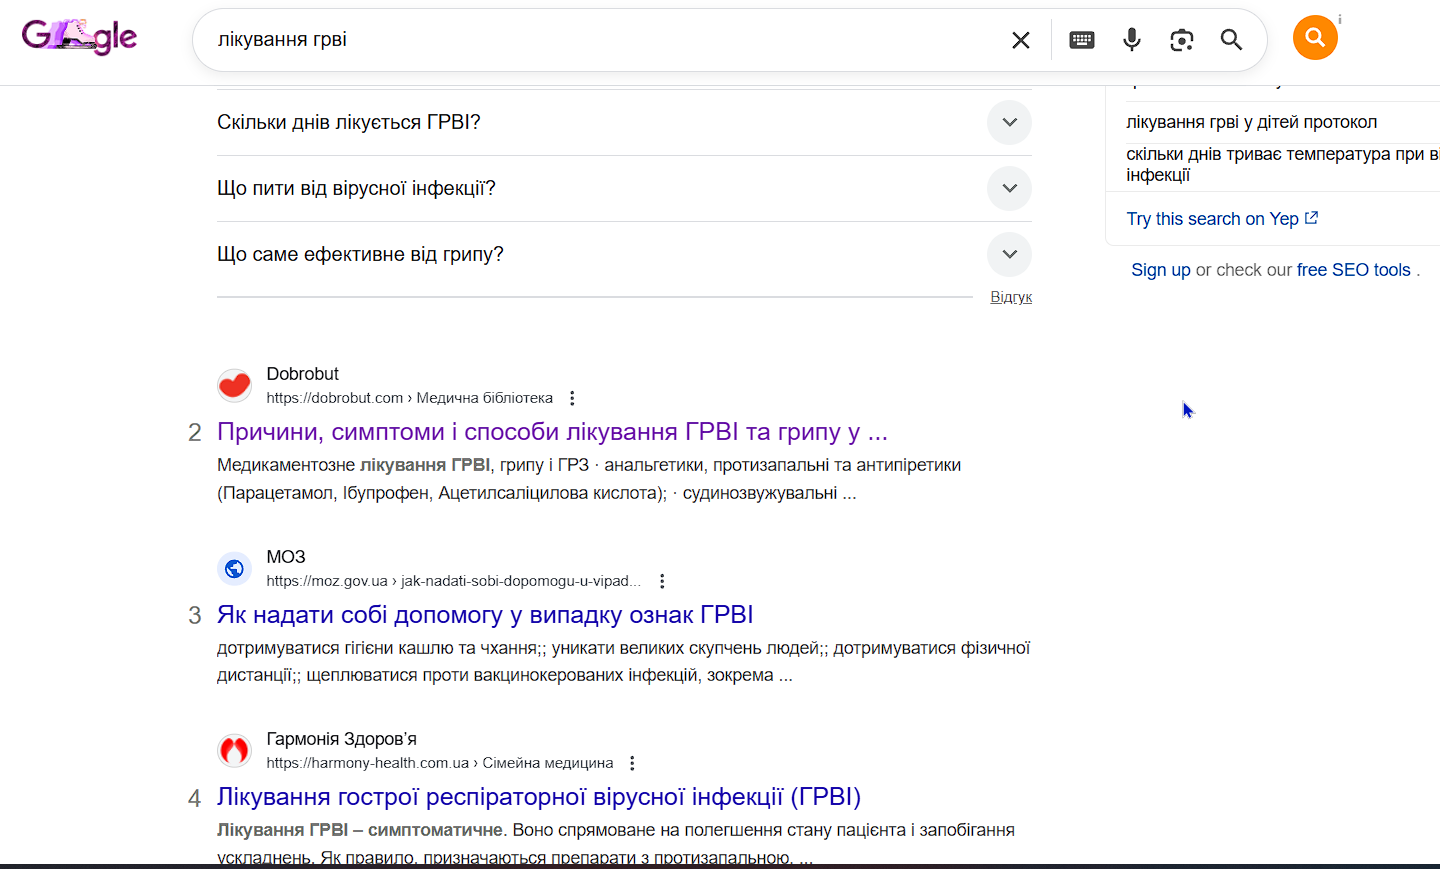Search by image with the camera icon
Image resolution: width=1440 pixels, height=869 pixels.
(1182, 40)
